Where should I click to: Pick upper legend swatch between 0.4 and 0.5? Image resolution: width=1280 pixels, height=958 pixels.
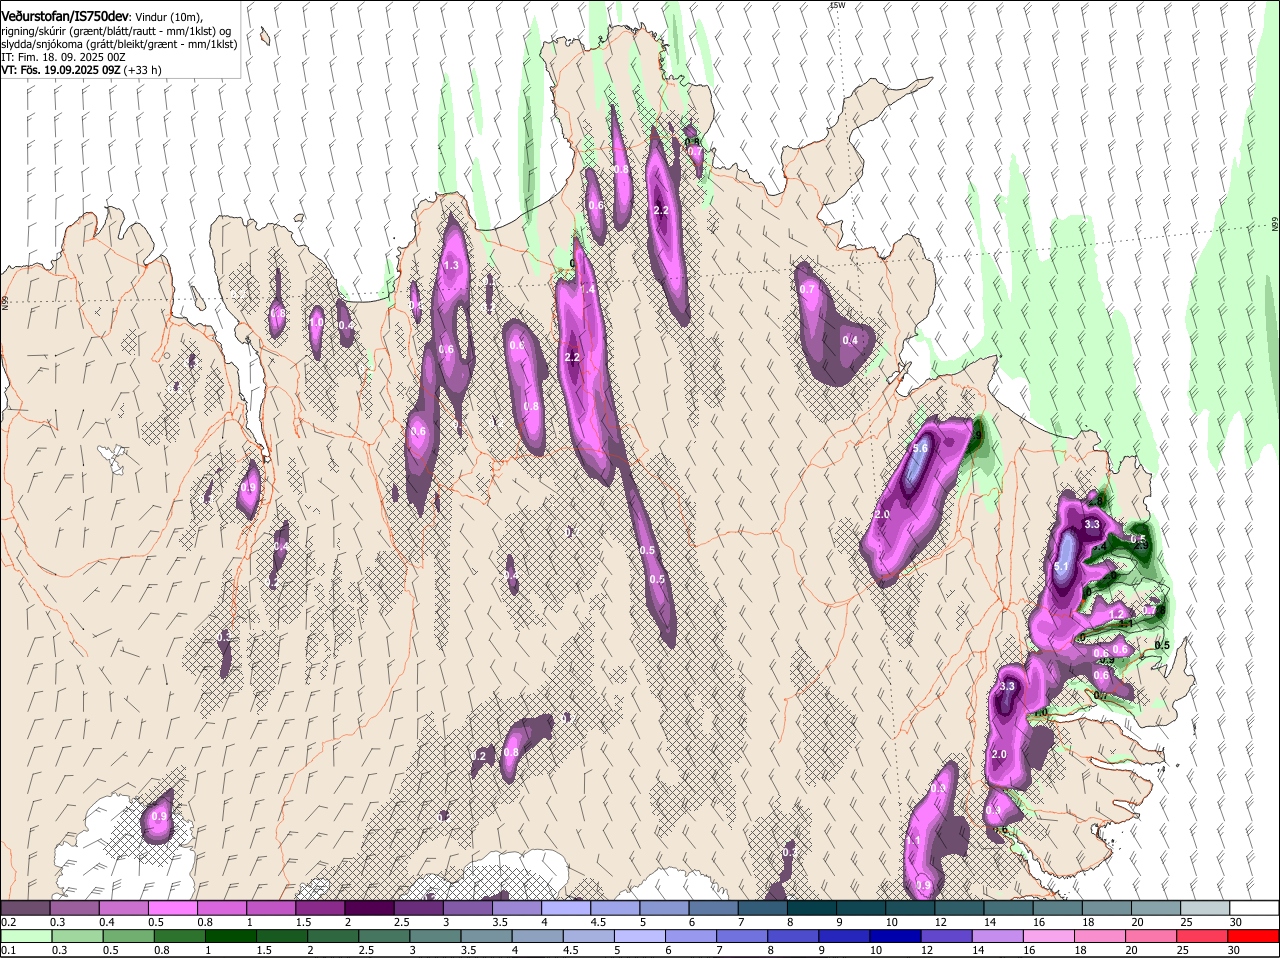[123, 907]
